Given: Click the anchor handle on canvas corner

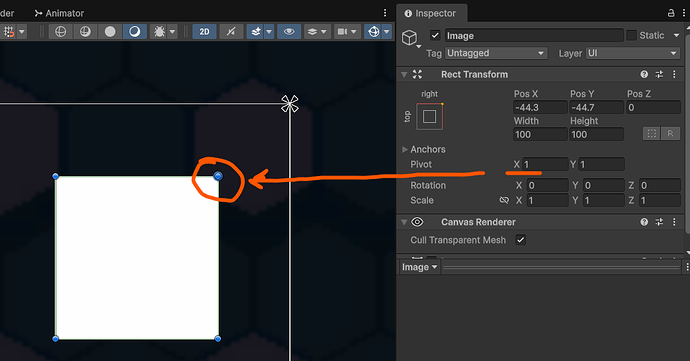Looking at the screenshot, I should point(290,104).
